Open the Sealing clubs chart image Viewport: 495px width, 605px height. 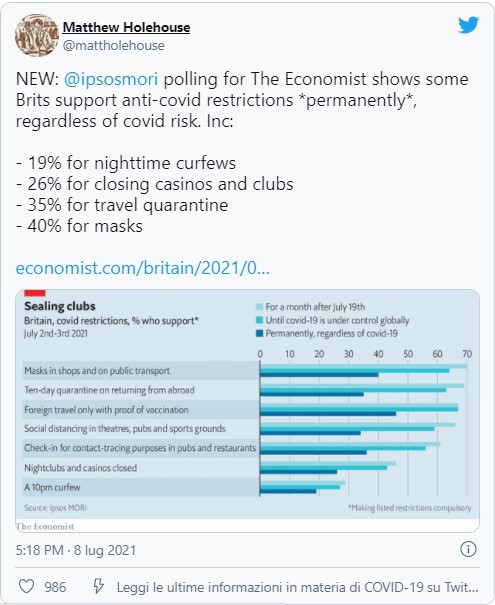coord(247,411)
